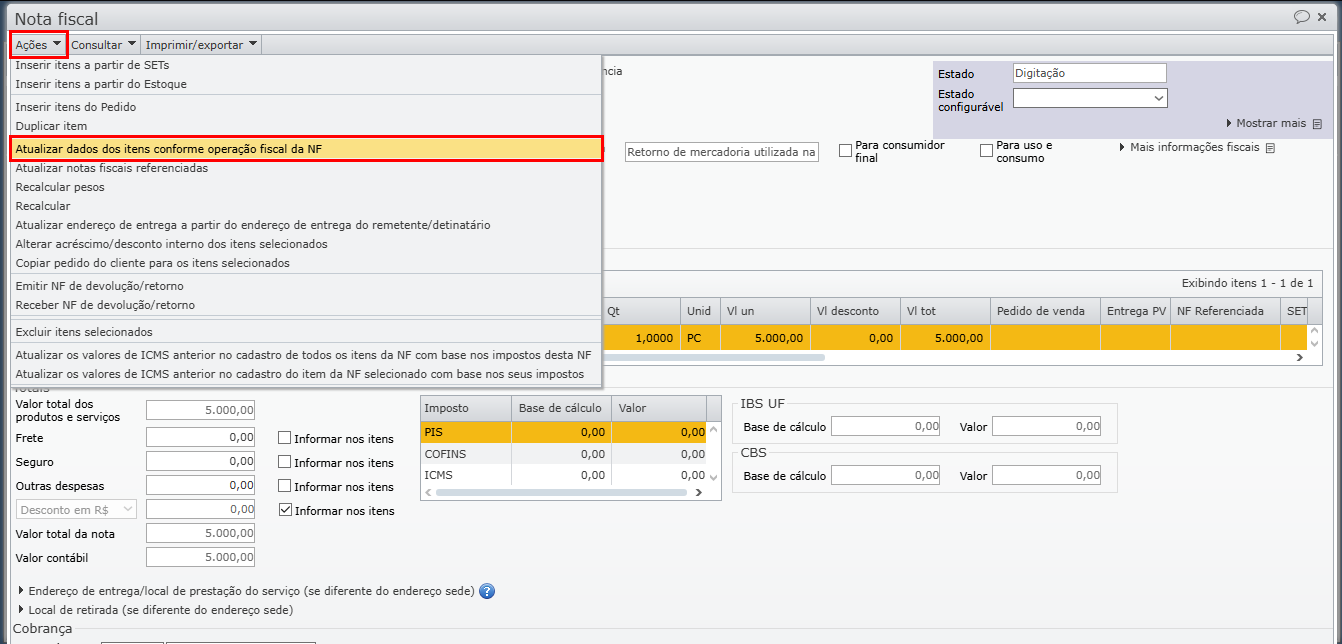The height and width of the screenshot is (644, 1342).
Task: Check the Para uso e consumo box
Action: (x=986, y=151)
